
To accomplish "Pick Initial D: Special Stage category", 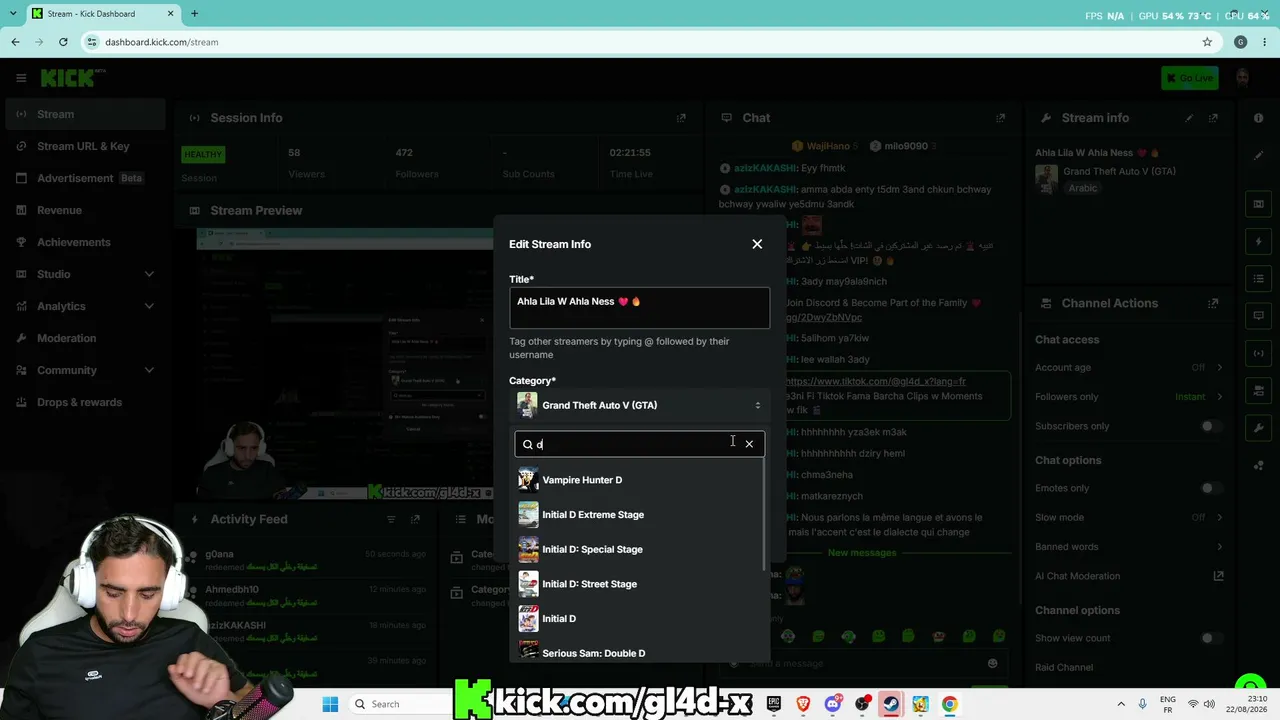I will tap(639, 549).
